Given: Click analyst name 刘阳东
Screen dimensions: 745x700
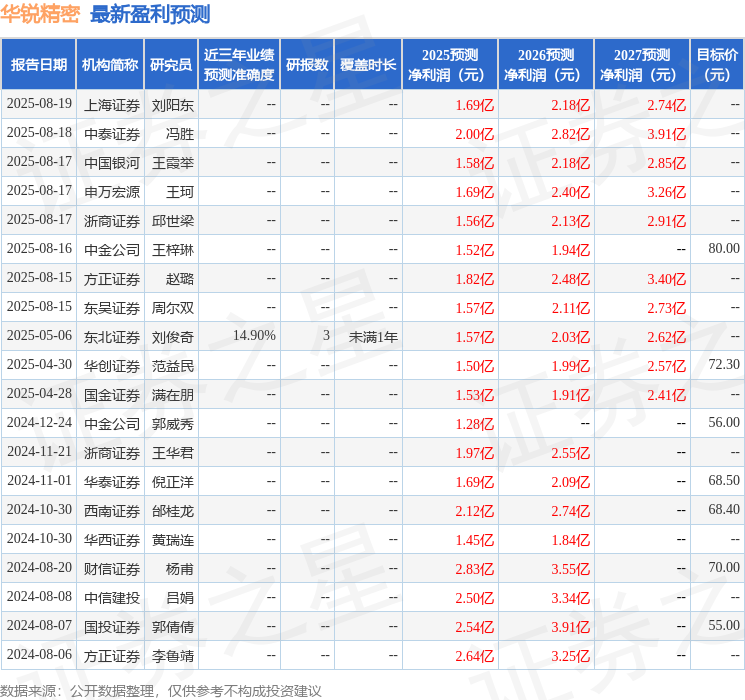Looking at the screenshot, I should click(172, 105).
